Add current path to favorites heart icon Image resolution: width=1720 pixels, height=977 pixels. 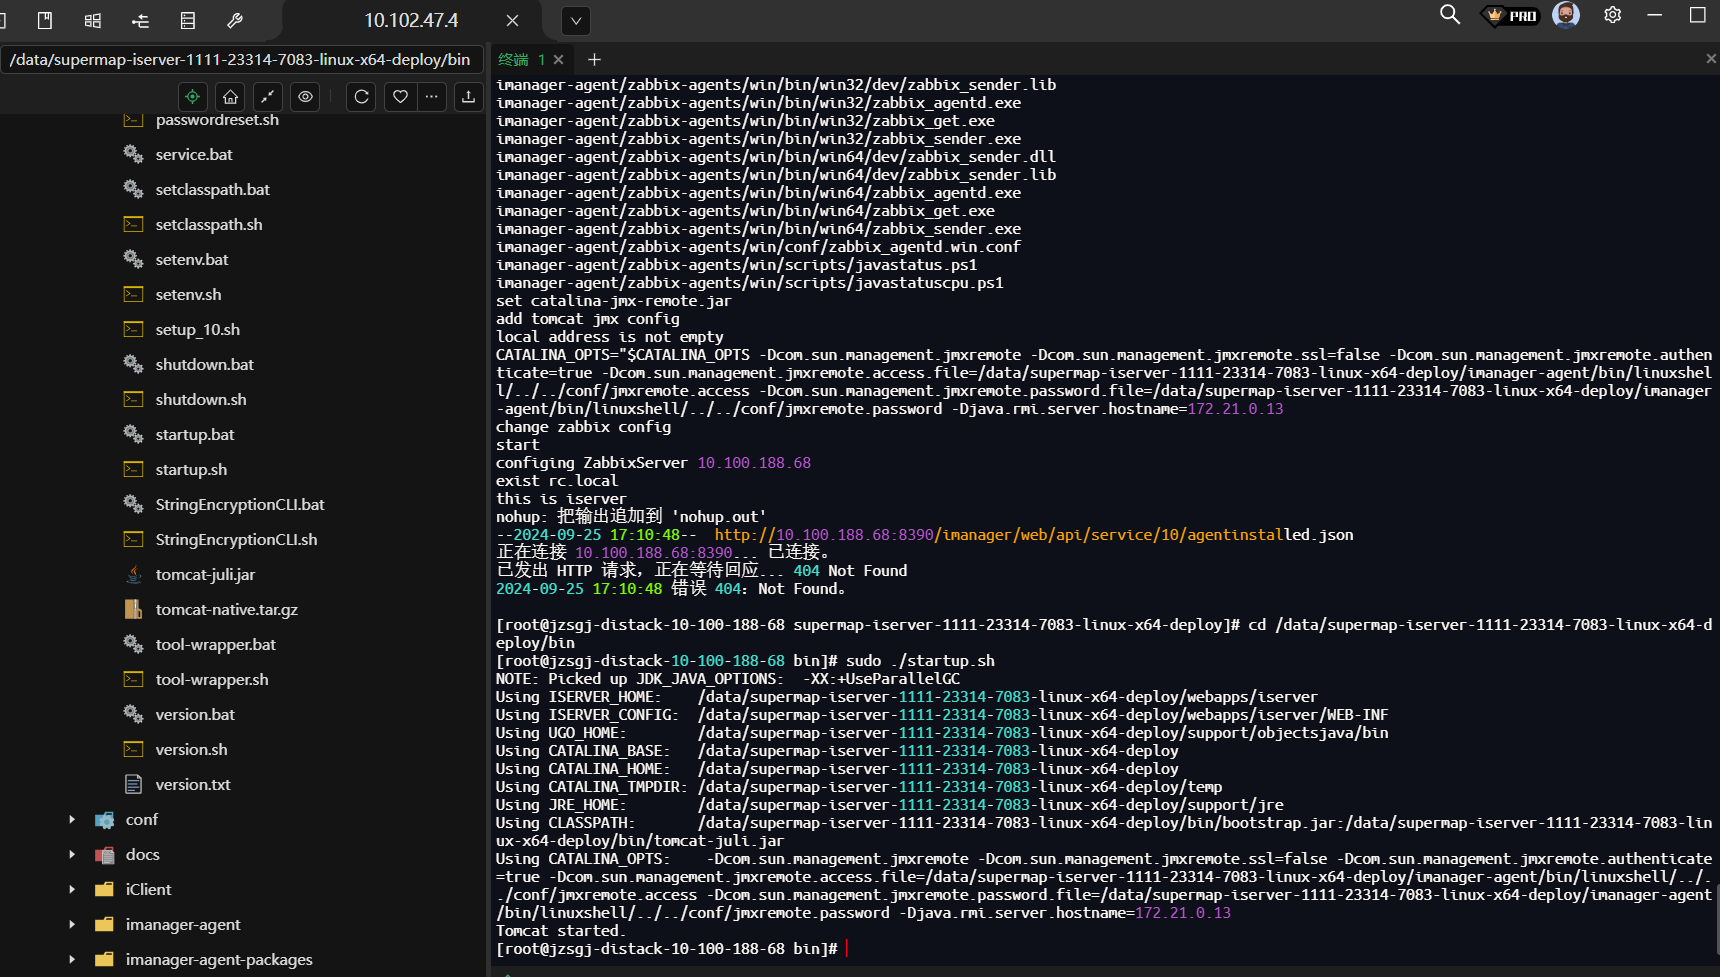click(400, 97)
